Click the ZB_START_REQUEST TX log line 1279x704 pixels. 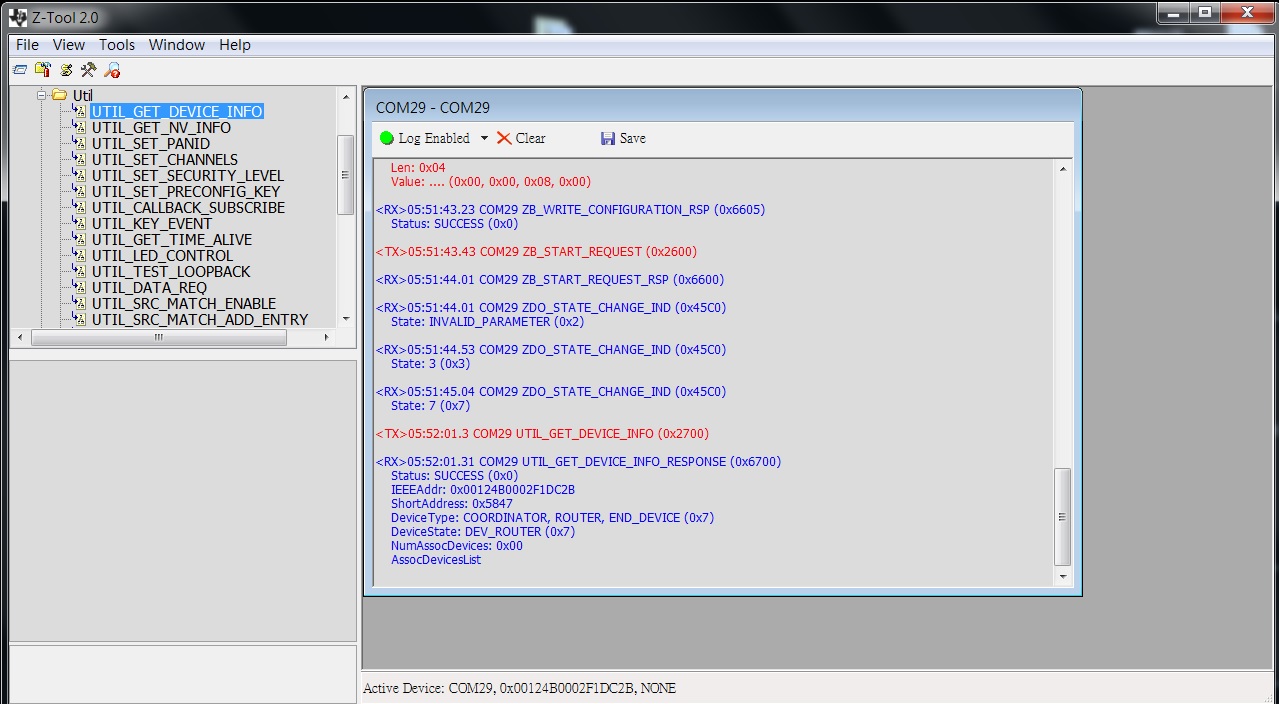pyautogui.click(x=537, y=252)
